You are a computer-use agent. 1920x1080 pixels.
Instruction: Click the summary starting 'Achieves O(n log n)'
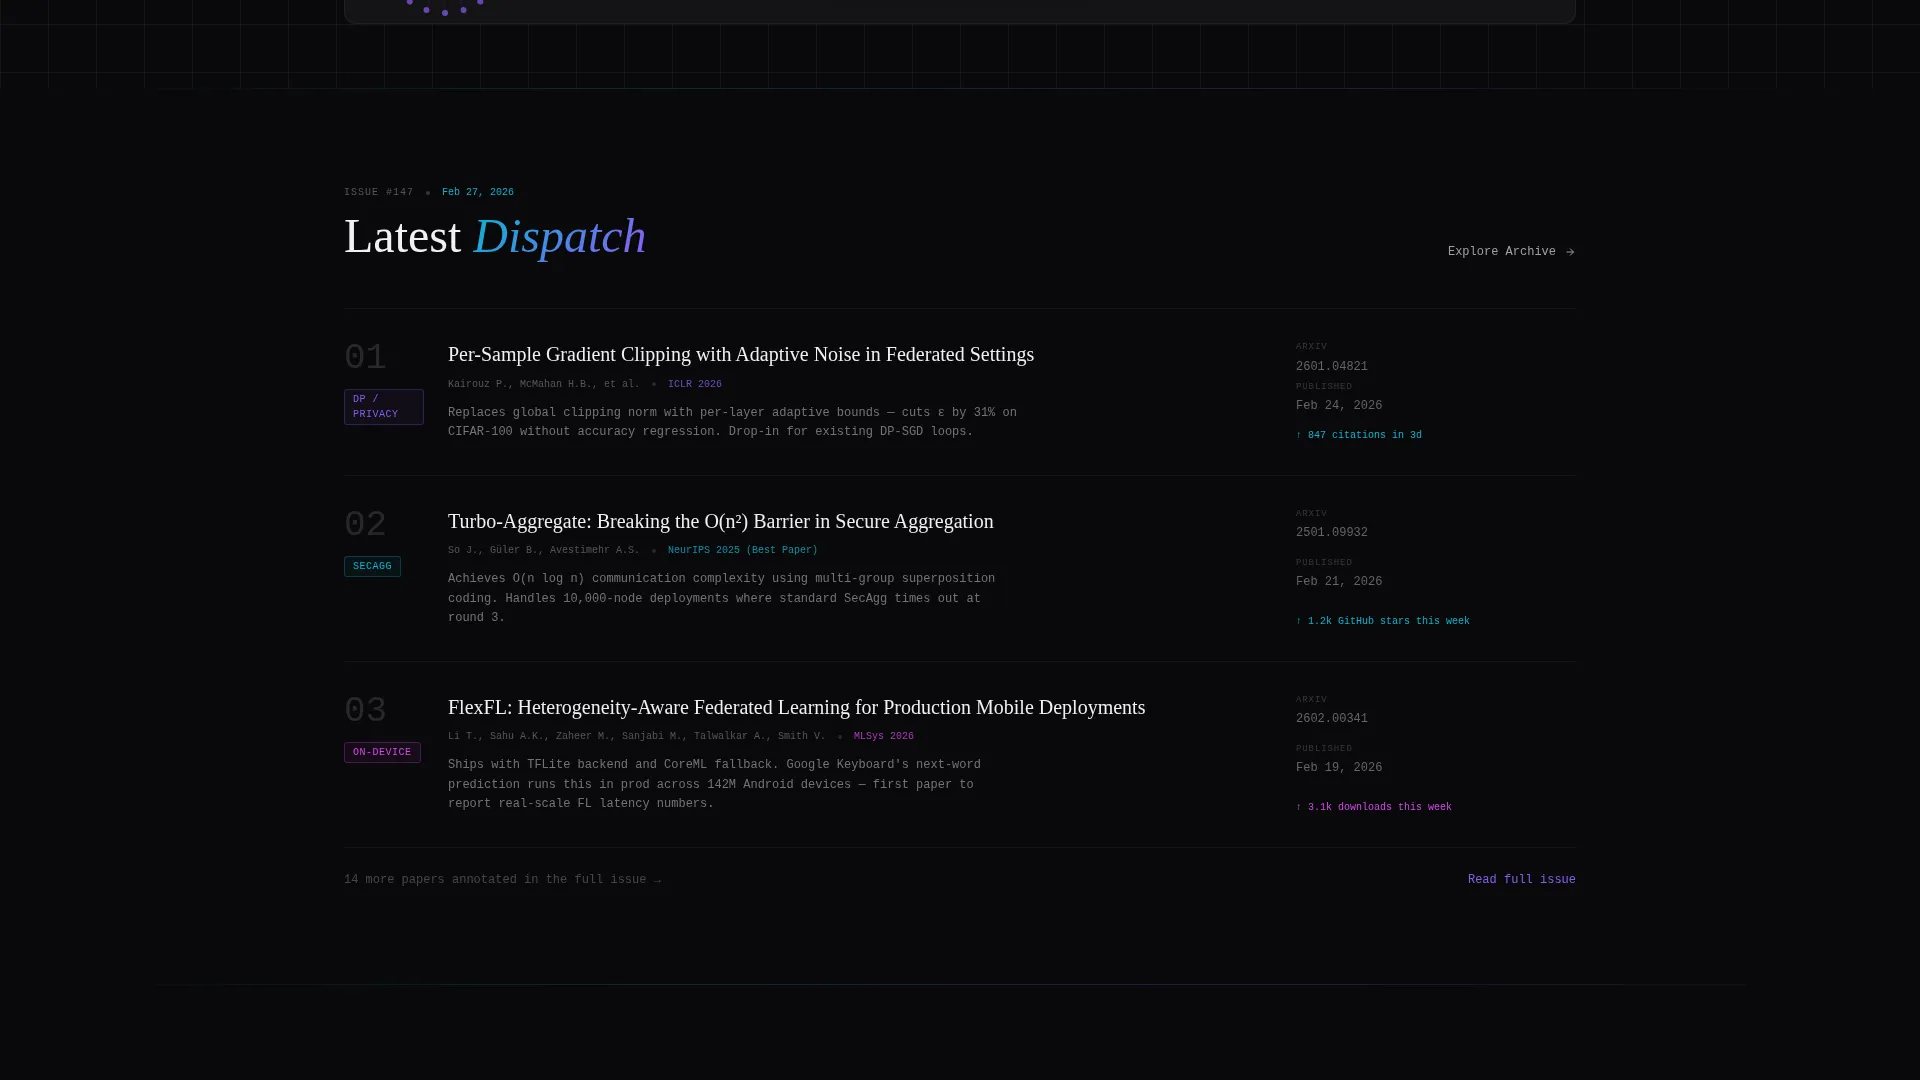(x=722, y=598)
